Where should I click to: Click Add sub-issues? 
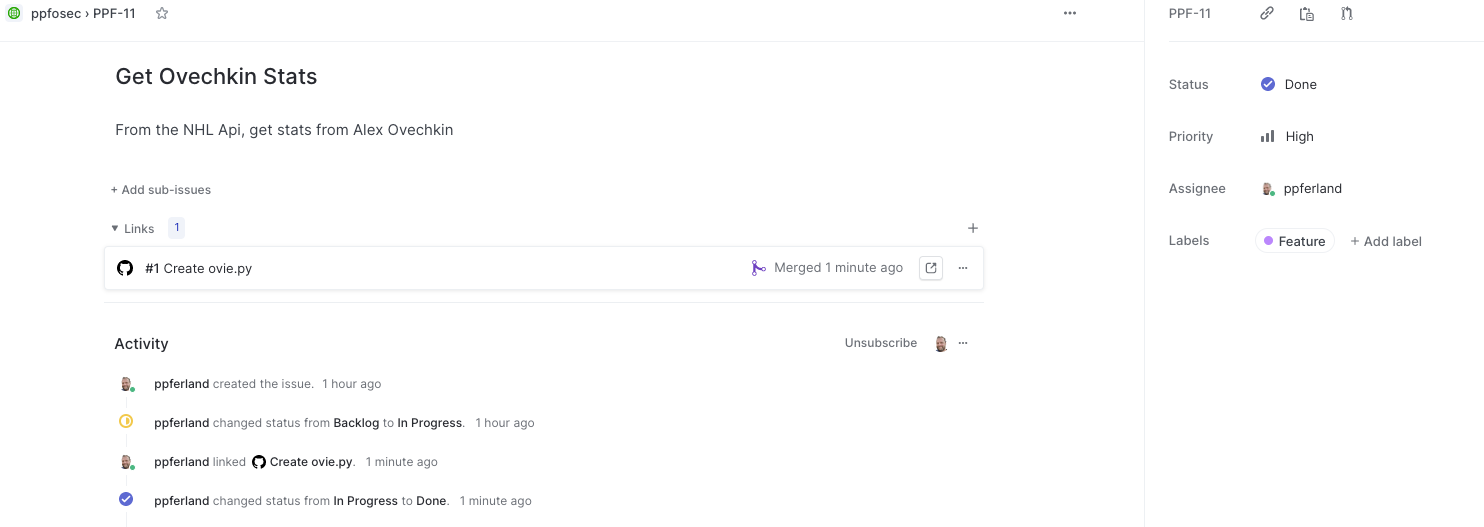click(161, 190)
